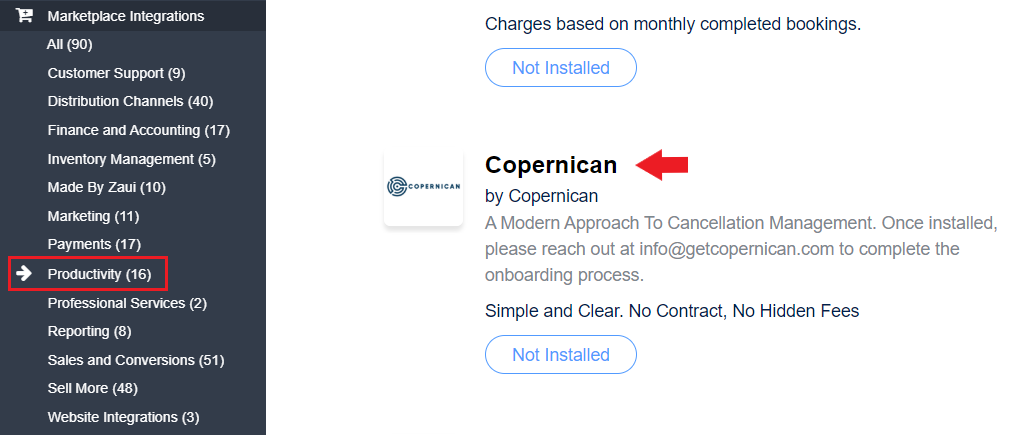Click the Marketplace Integrations cart icon
This screenshot has width=1017, height=435.
point(25,16)
